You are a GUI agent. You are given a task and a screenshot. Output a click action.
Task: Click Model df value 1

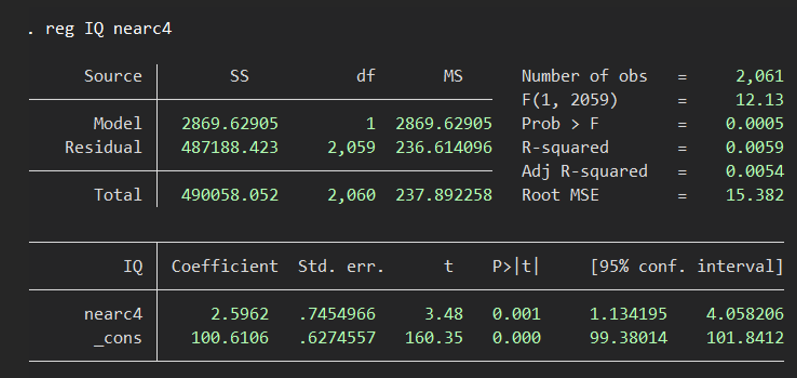click(371, 123)
